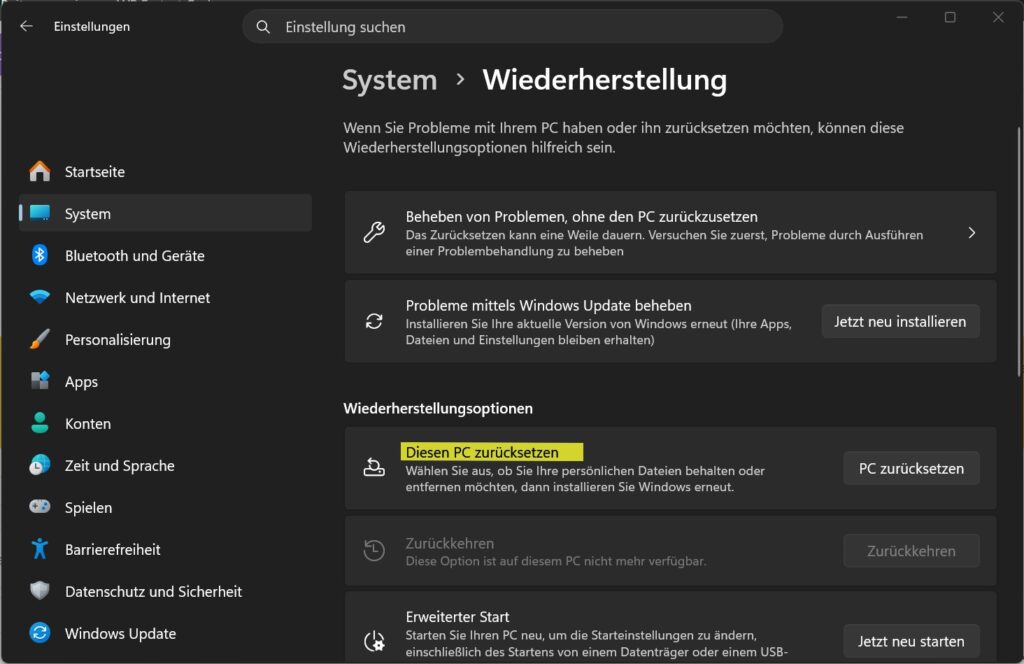Click the Wiederherstellungsoptionen section heading
The image size is (1024, 664).
[x=438, y=408]
